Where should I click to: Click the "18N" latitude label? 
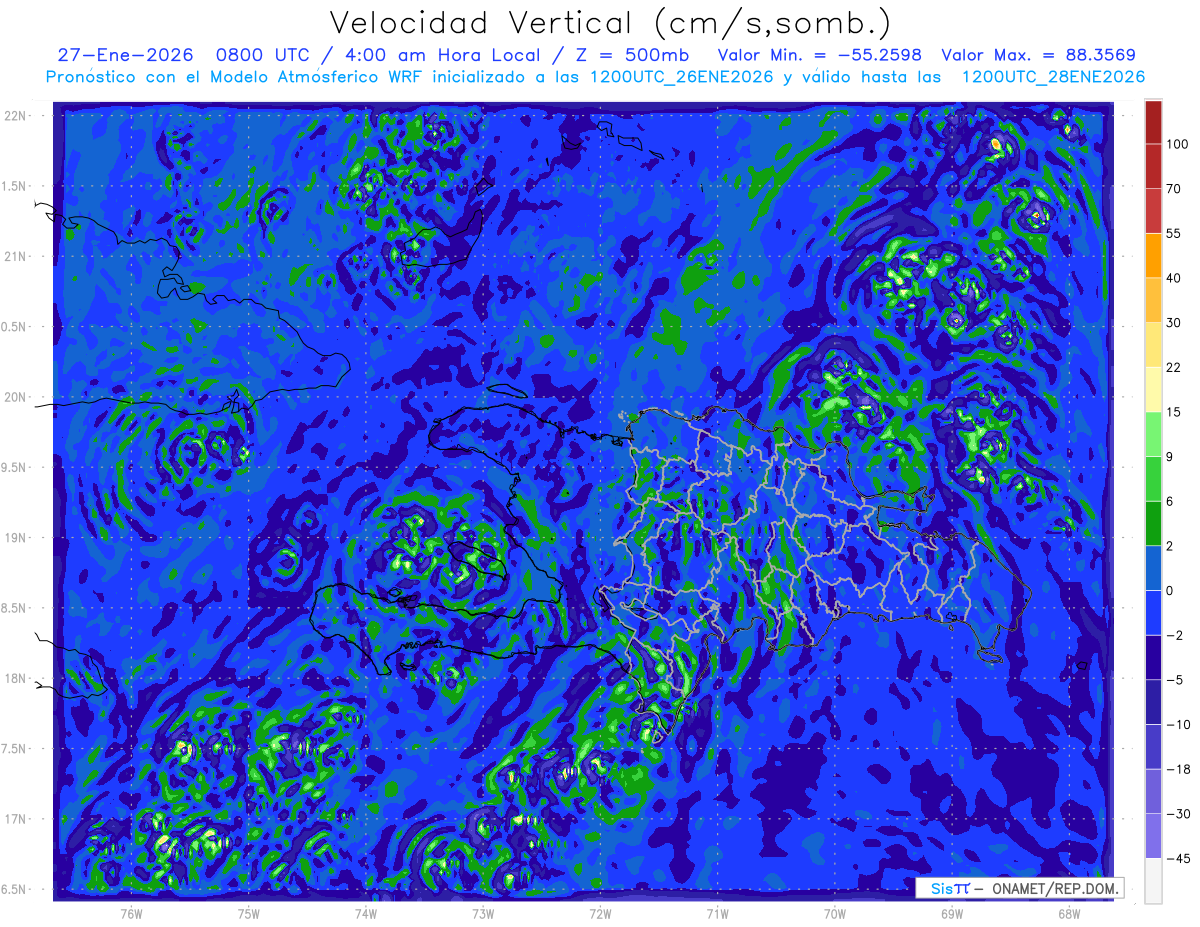point(16,679)
